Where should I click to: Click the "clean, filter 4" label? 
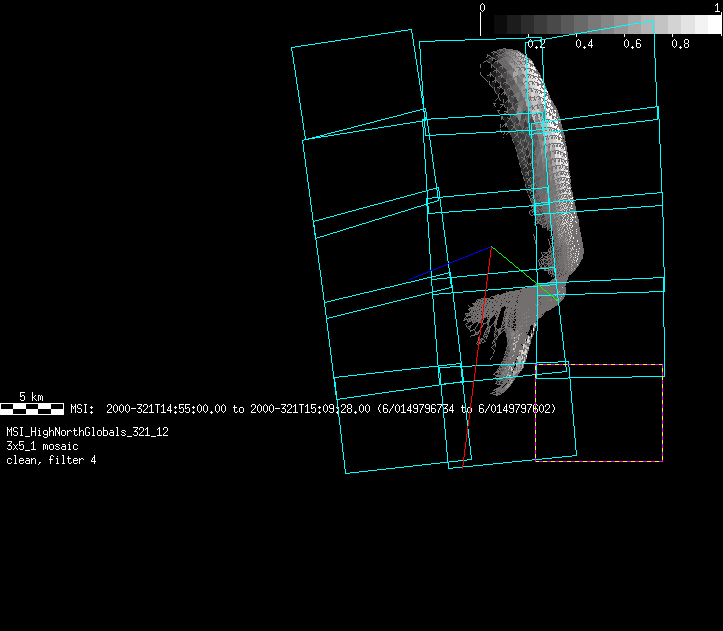(51, 460)
